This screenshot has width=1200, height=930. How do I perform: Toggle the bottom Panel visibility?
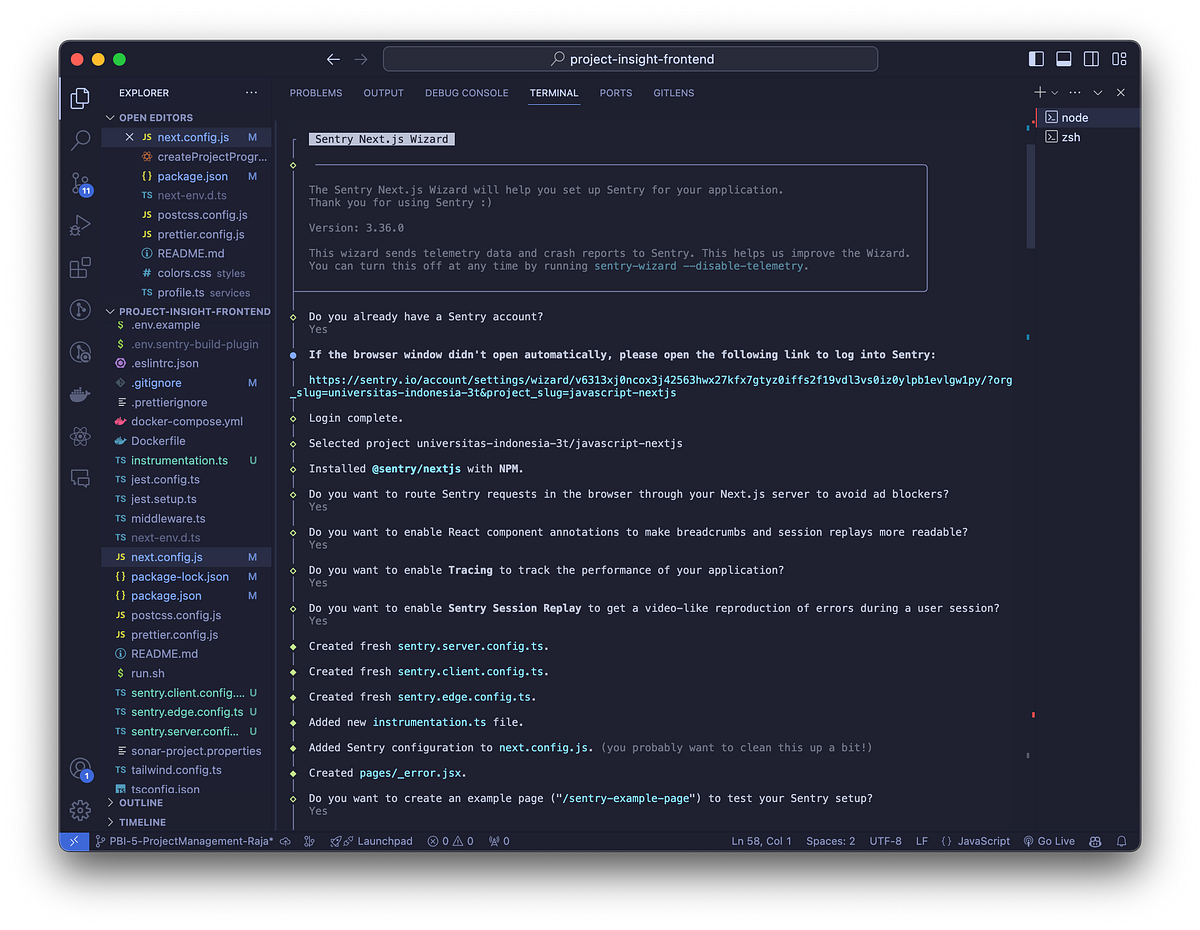(1063, 58)
